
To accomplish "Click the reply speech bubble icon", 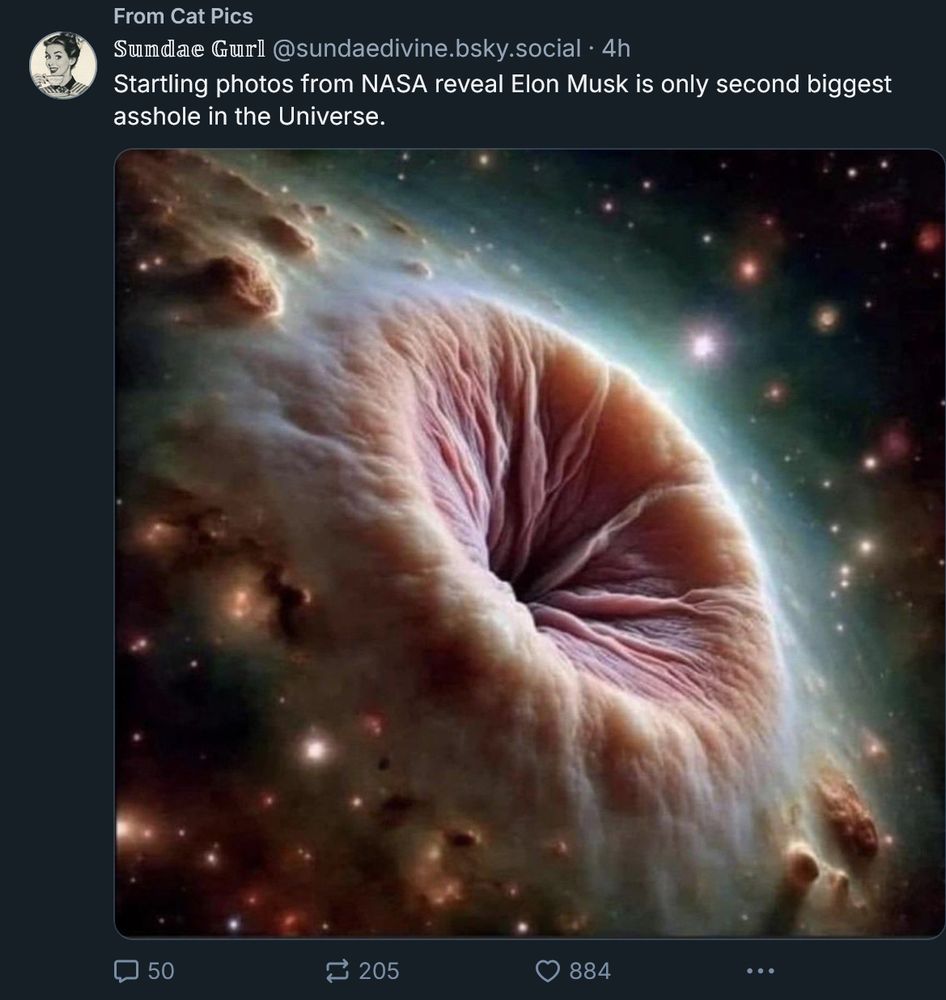I will pos(126,970).
